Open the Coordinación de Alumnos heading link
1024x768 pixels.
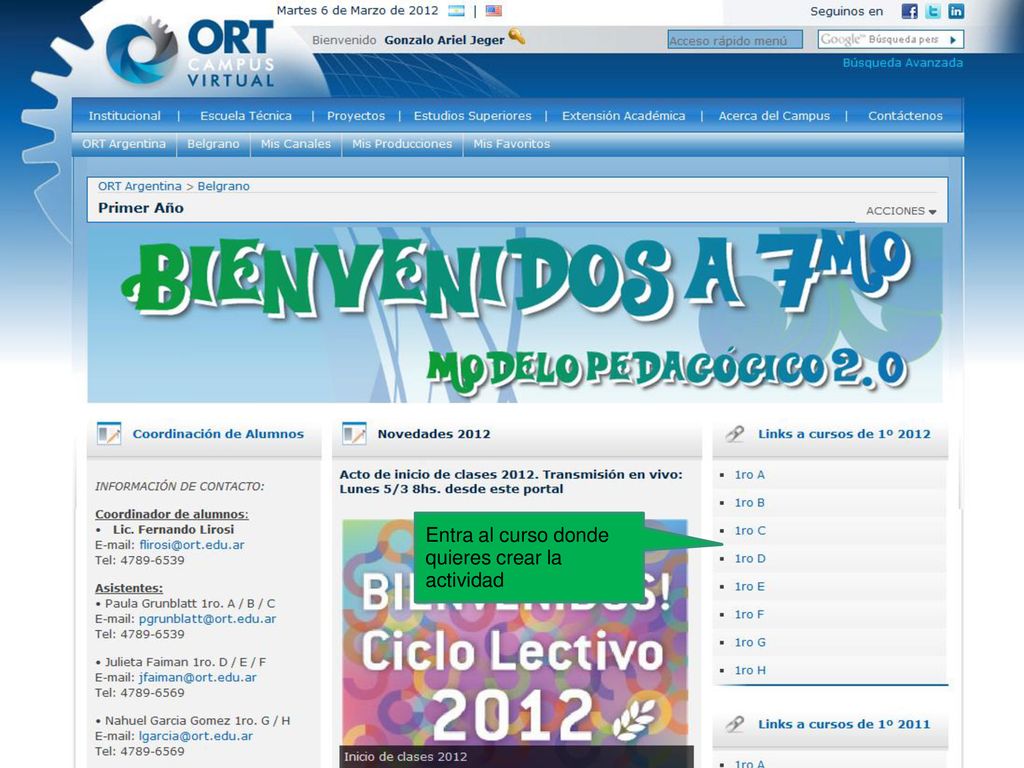pyautogui.click(x=218, y=434)
